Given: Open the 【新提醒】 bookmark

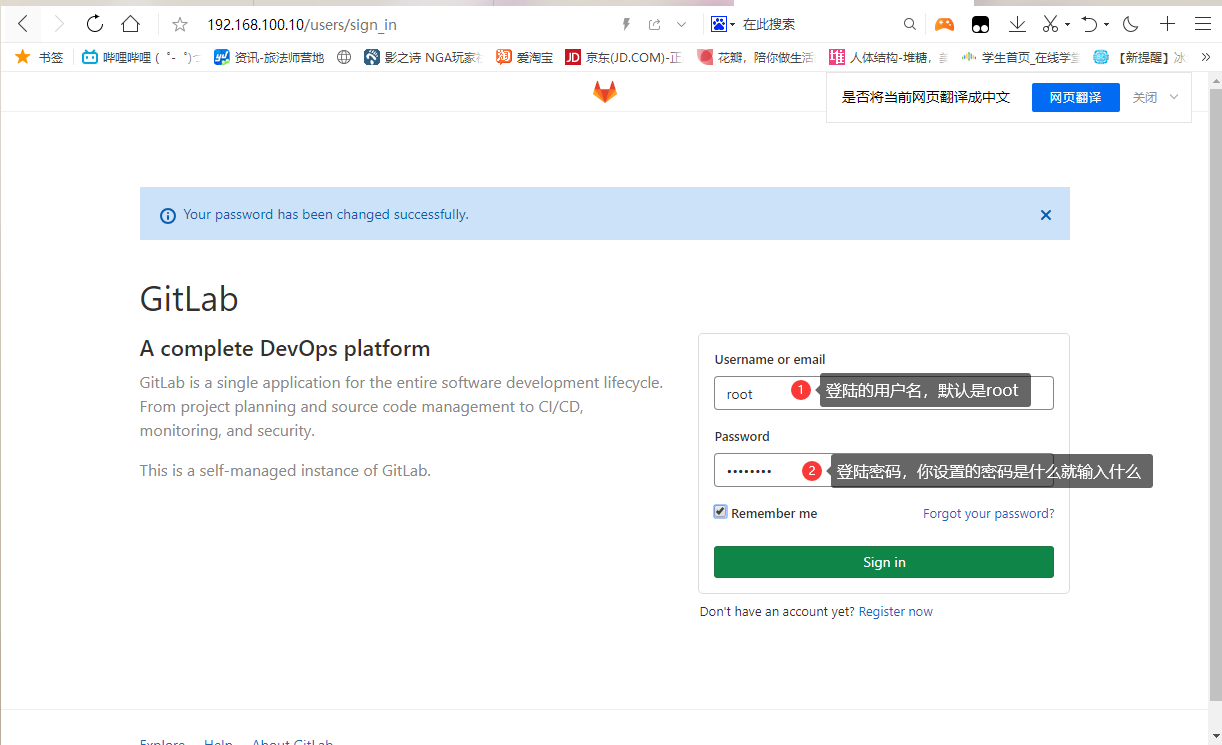Looking at the screenshot, I should point(1139,57).
